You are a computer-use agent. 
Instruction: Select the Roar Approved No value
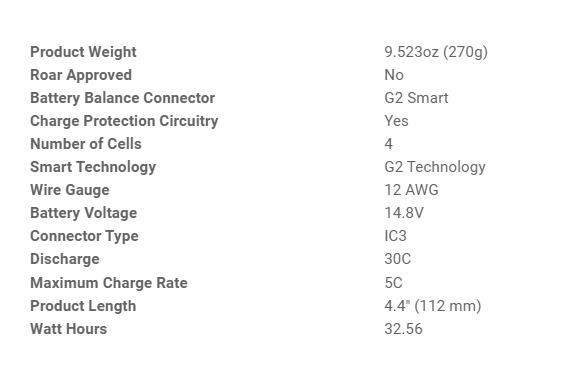pos(394,75)
